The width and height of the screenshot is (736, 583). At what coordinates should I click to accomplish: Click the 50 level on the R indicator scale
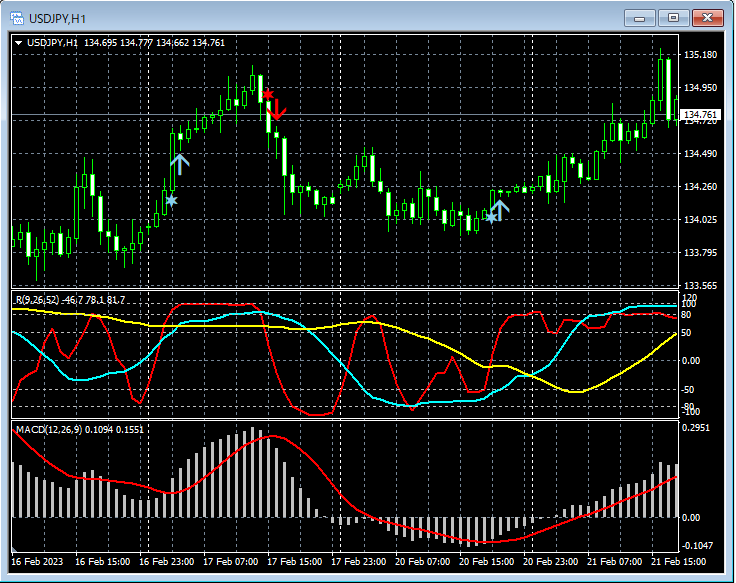[686, 333]
